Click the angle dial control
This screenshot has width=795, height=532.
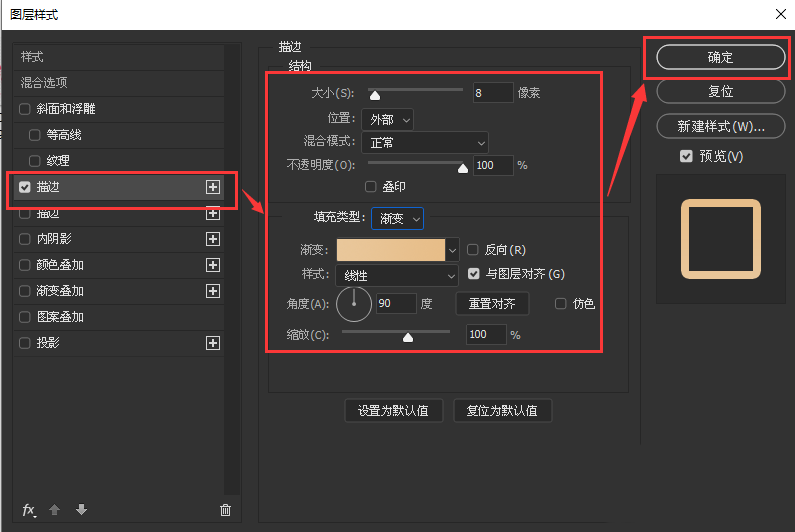point(354,304)
